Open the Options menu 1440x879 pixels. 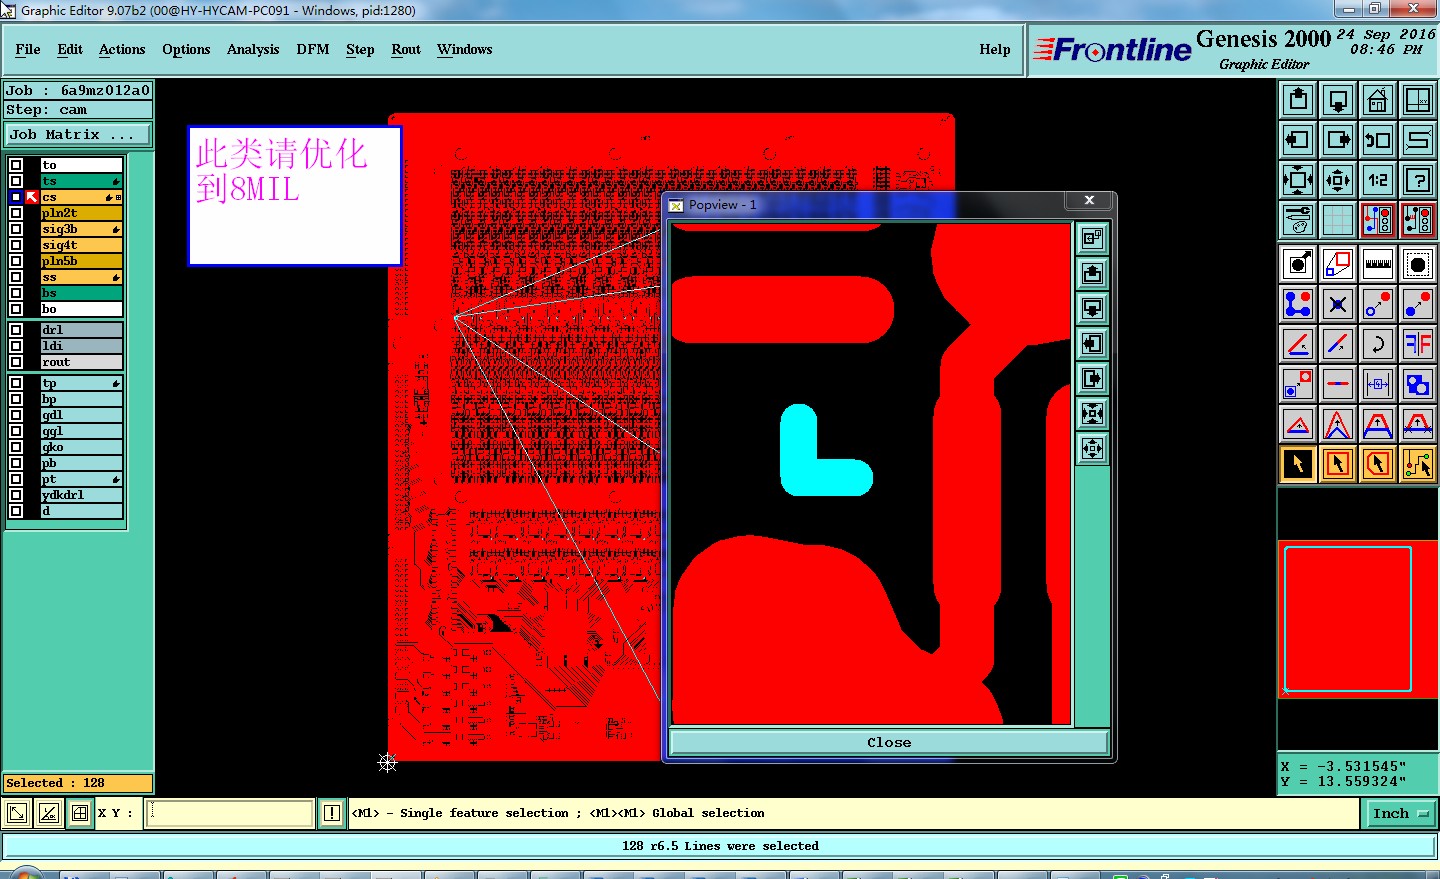pos(186,49)
